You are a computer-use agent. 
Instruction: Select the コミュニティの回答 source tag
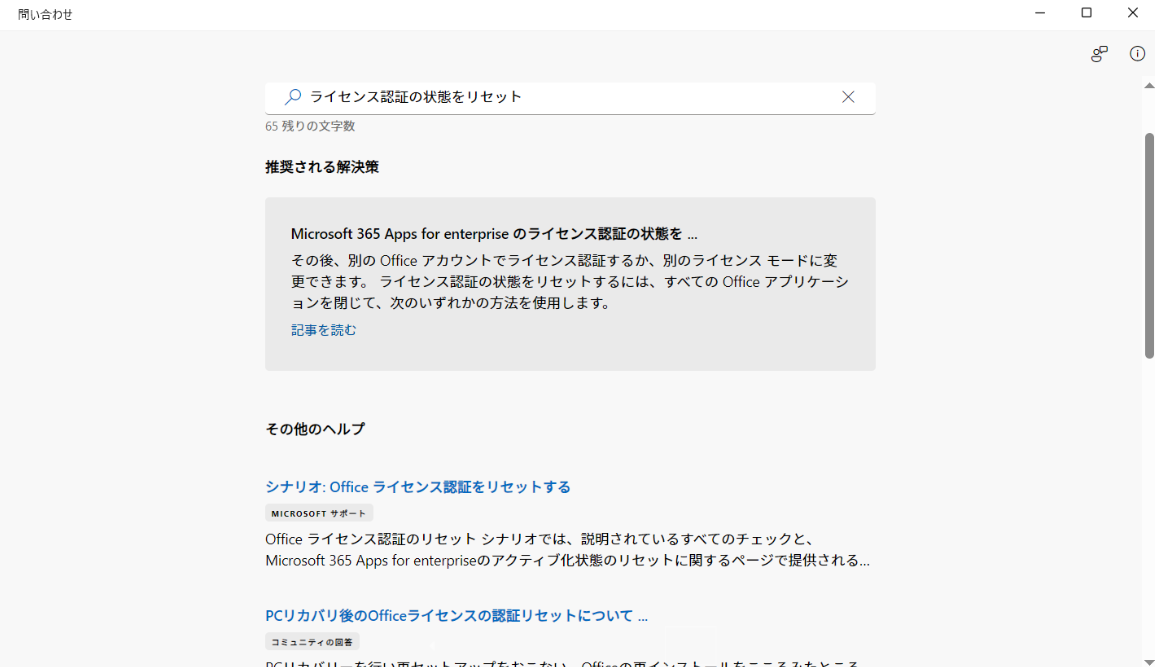click(311, 641)
